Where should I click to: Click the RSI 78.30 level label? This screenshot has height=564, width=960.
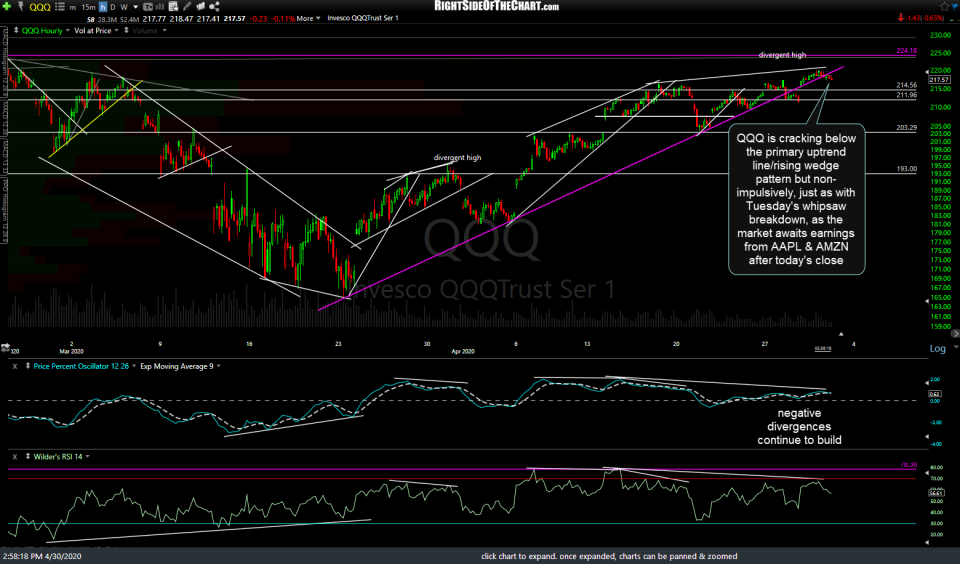coord(909,465)
